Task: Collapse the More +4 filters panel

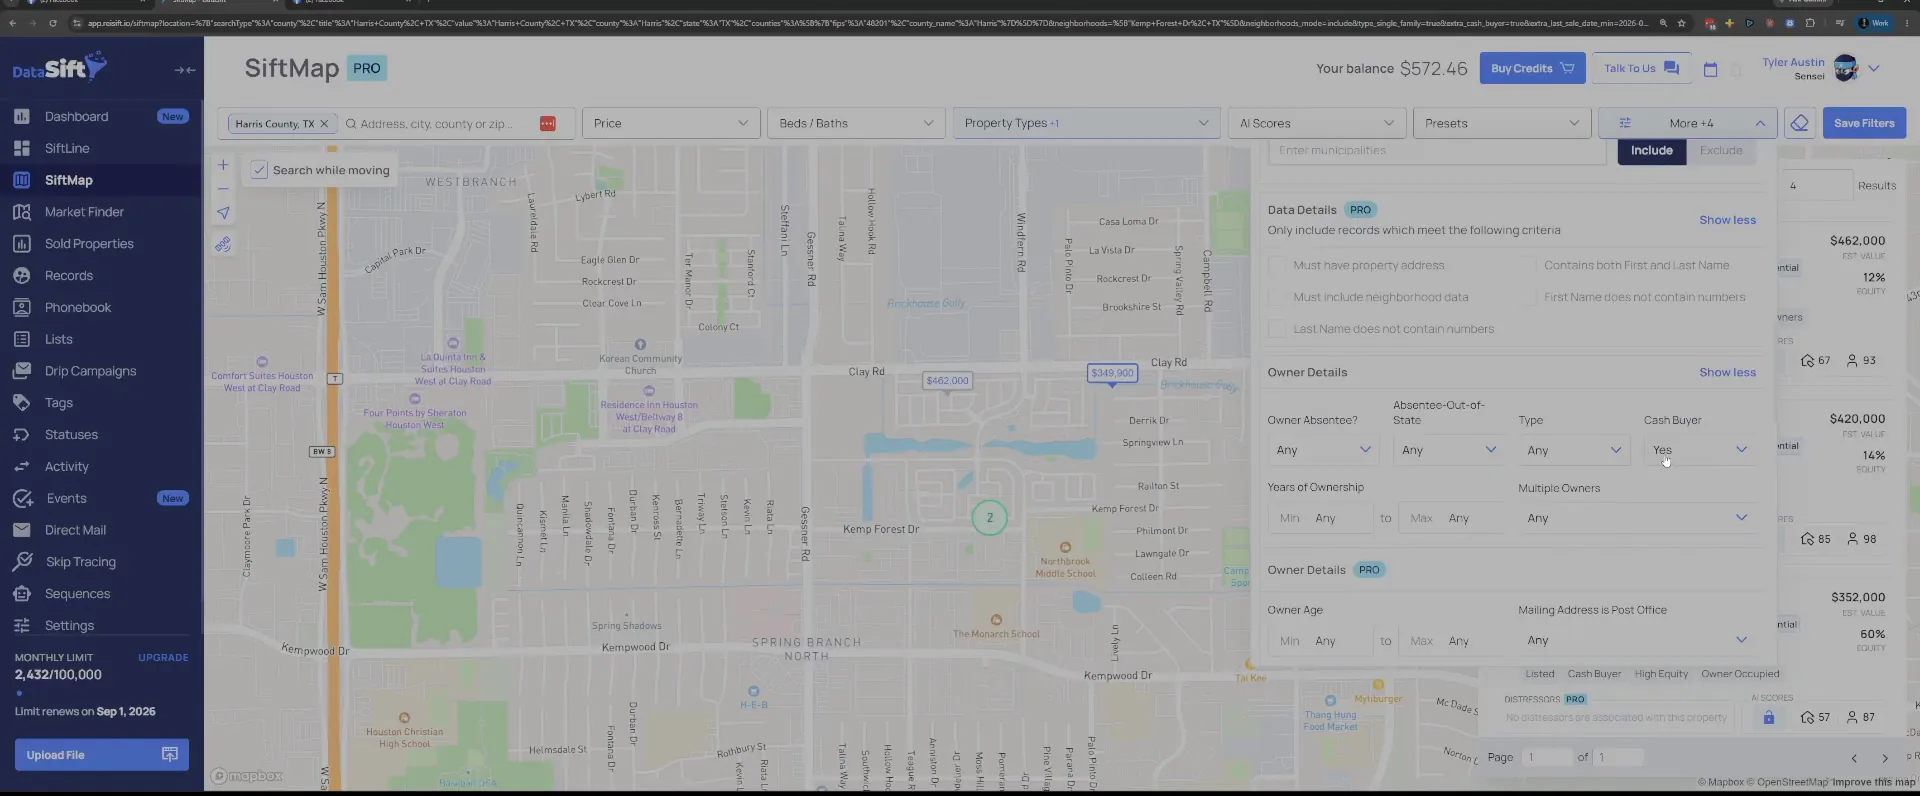Action: 1688,123
